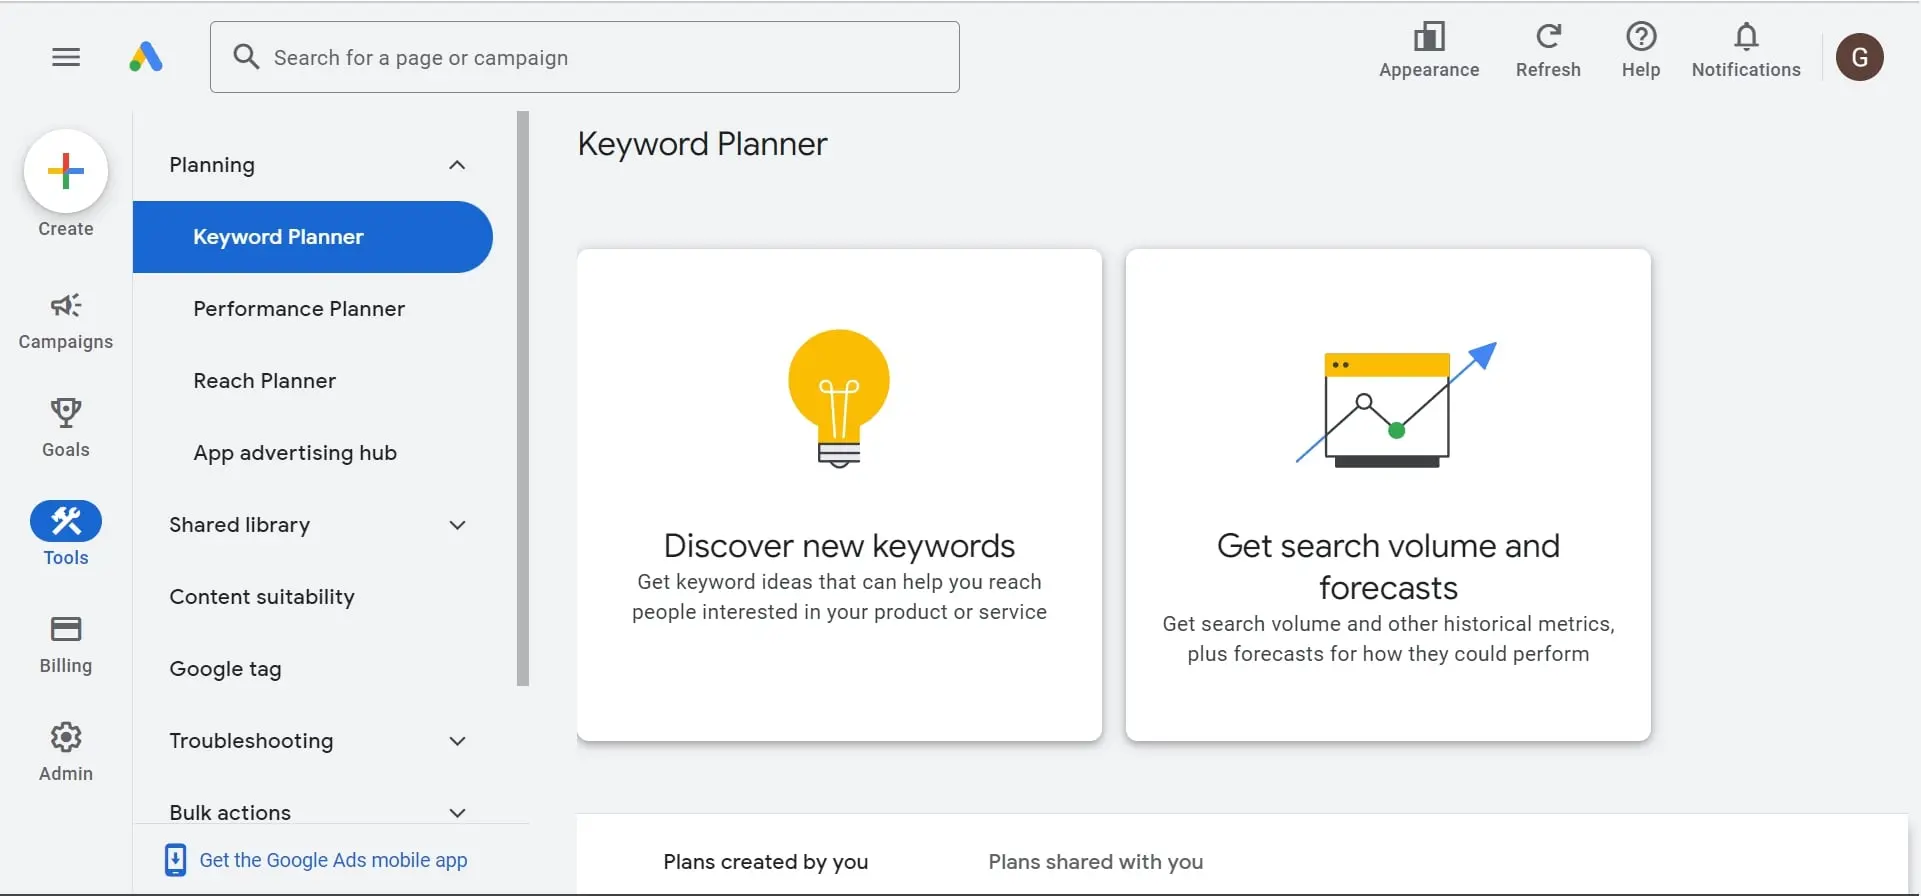Open Admin gear icon
Viewport: 1921px width, 896px height.
pyautogui.click(x=66, y=738)
